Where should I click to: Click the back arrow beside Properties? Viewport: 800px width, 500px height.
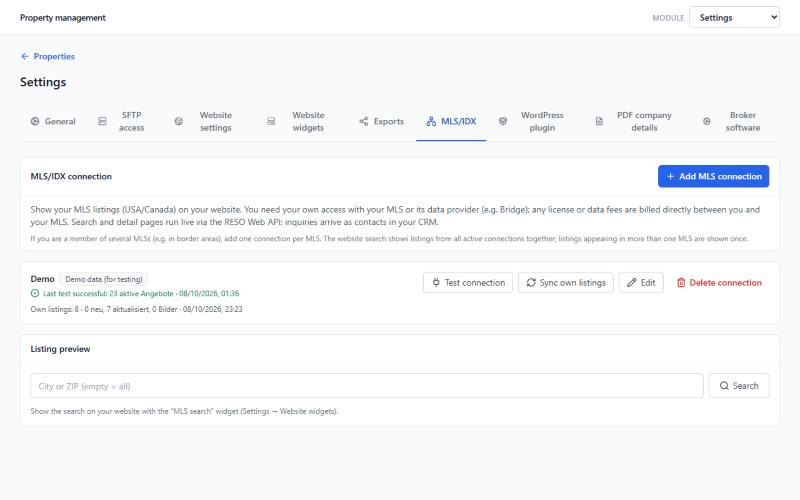(24, 56)
